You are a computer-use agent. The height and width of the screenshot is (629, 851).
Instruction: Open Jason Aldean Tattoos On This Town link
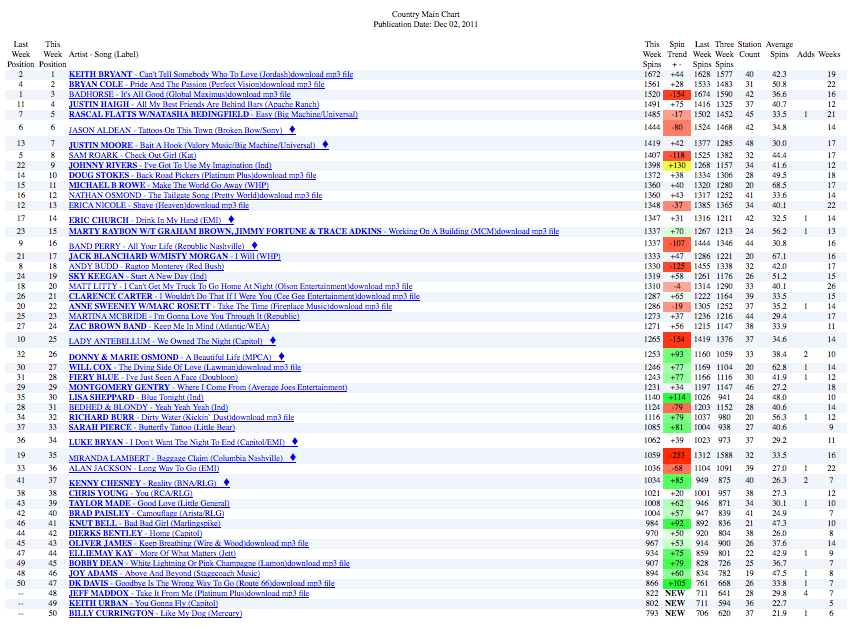175,130
